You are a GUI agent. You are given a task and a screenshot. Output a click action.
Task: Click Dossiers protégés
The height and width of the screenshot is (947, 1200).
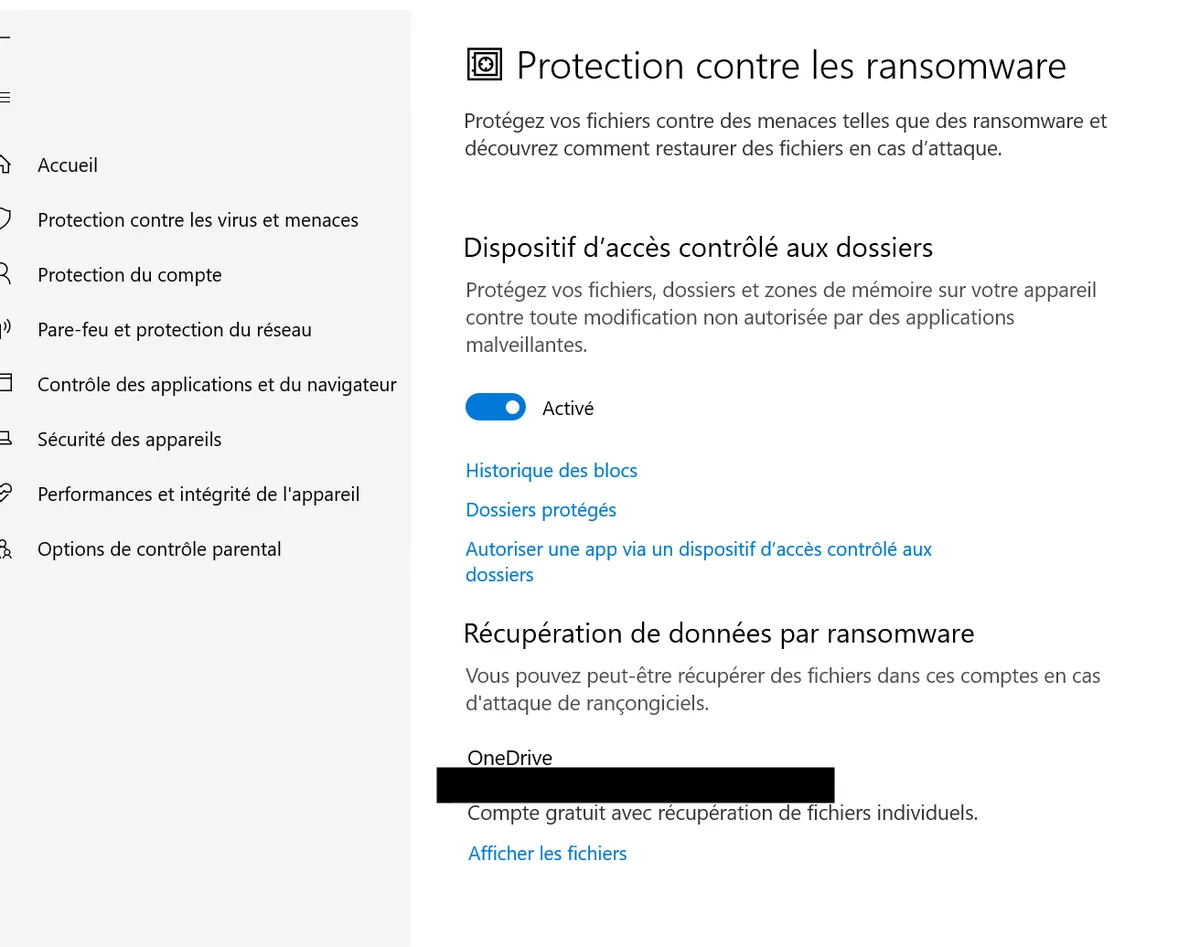coord(540,509)
